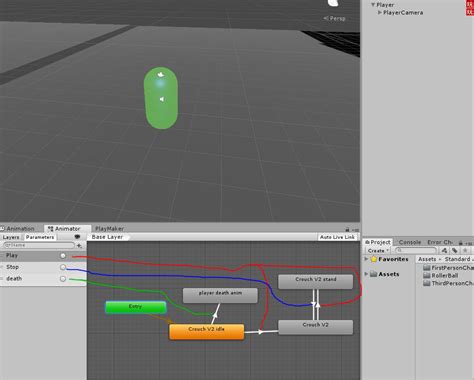Expand the Assets tree item

(x=366, y=274)
